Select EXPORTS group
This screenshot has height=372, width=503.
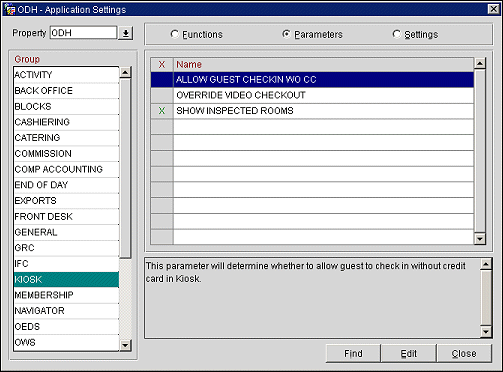[66, 201]
